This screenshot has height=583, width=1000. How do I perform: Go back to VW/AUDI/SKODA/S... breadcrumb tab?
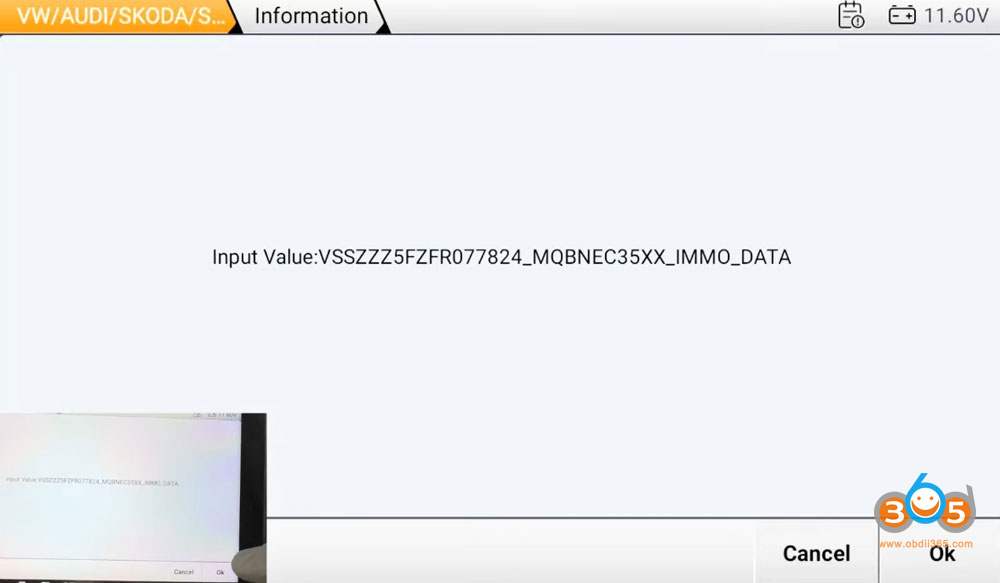tap(119, 16)
